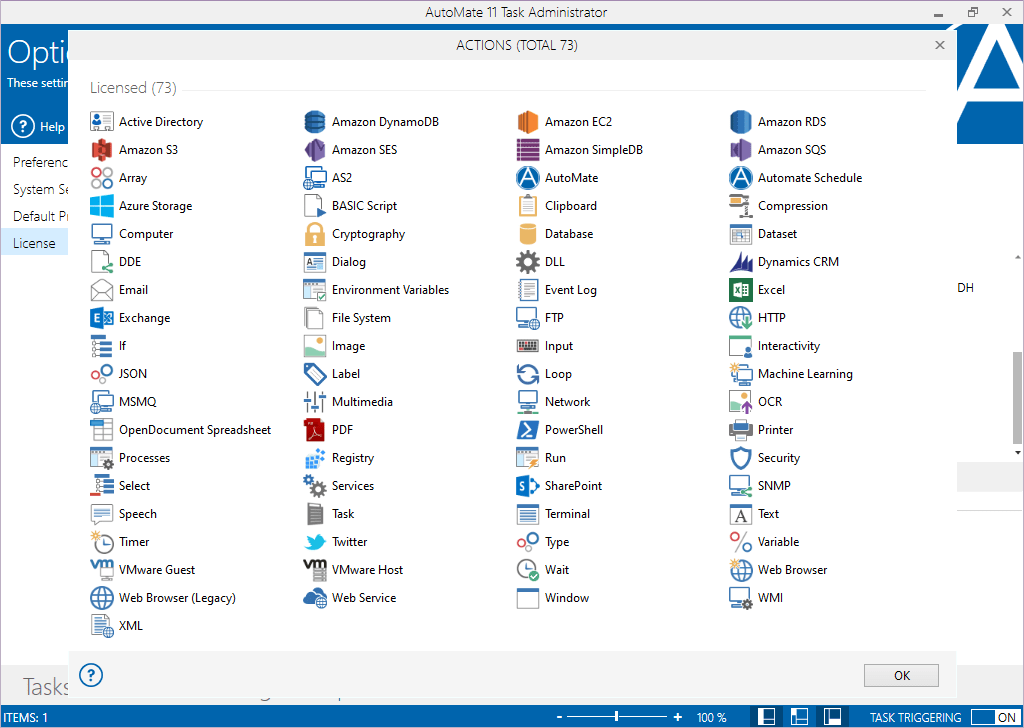Select the Amazon DynamoDB icon

tap(315, 121)
